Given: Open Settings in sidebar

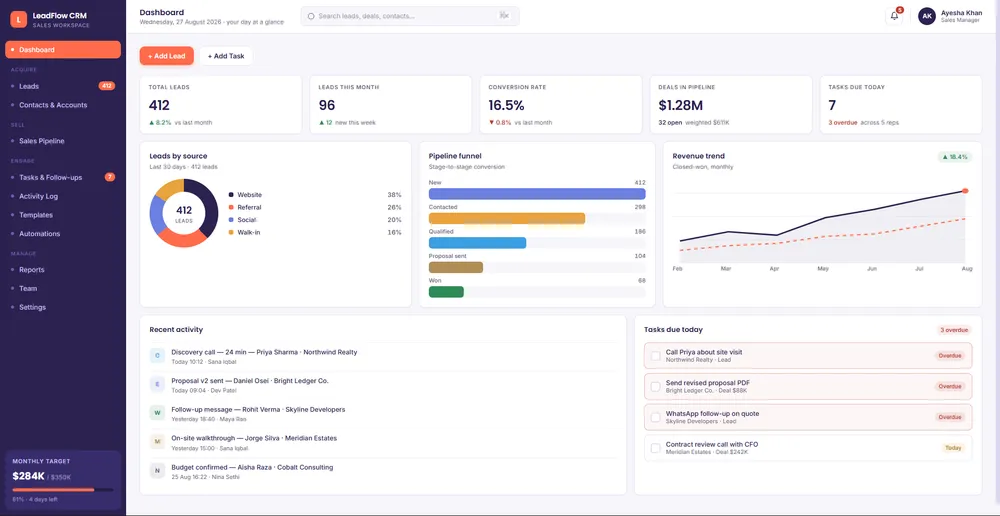Looking at the screenshot, I should (62, 307).
